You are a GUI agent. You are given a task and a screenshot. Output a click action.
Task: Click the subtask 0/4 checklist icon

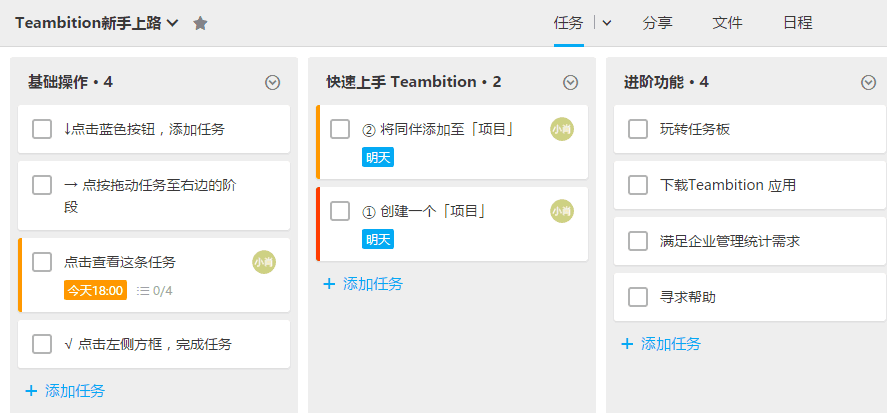click(143, 291)
